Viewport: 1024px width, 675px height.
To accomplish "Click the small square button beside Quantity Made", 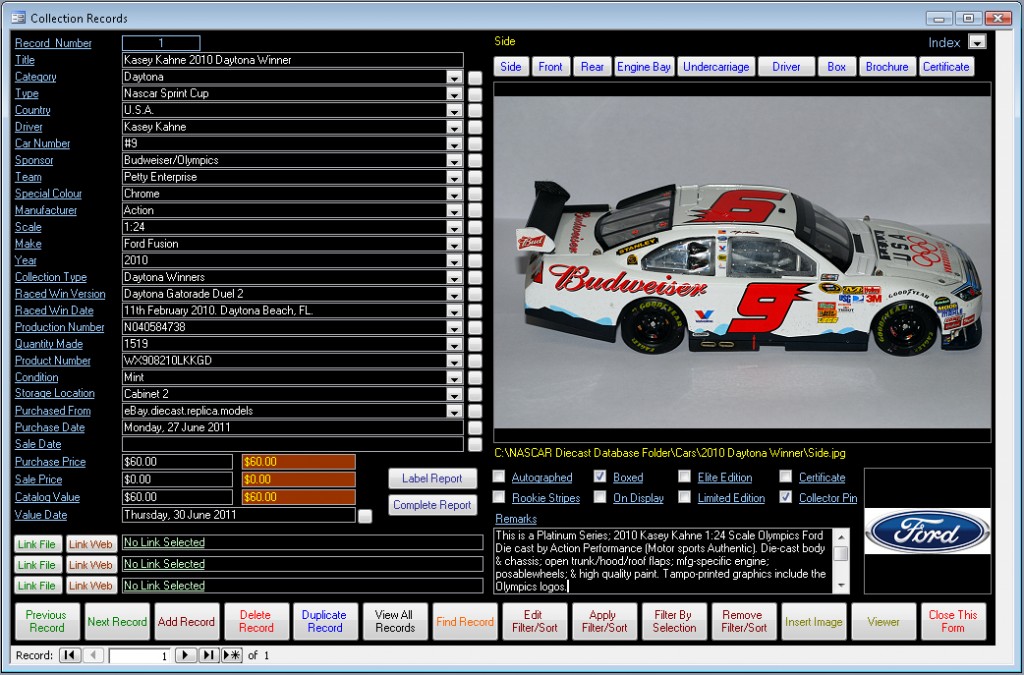I will (475, 345).
